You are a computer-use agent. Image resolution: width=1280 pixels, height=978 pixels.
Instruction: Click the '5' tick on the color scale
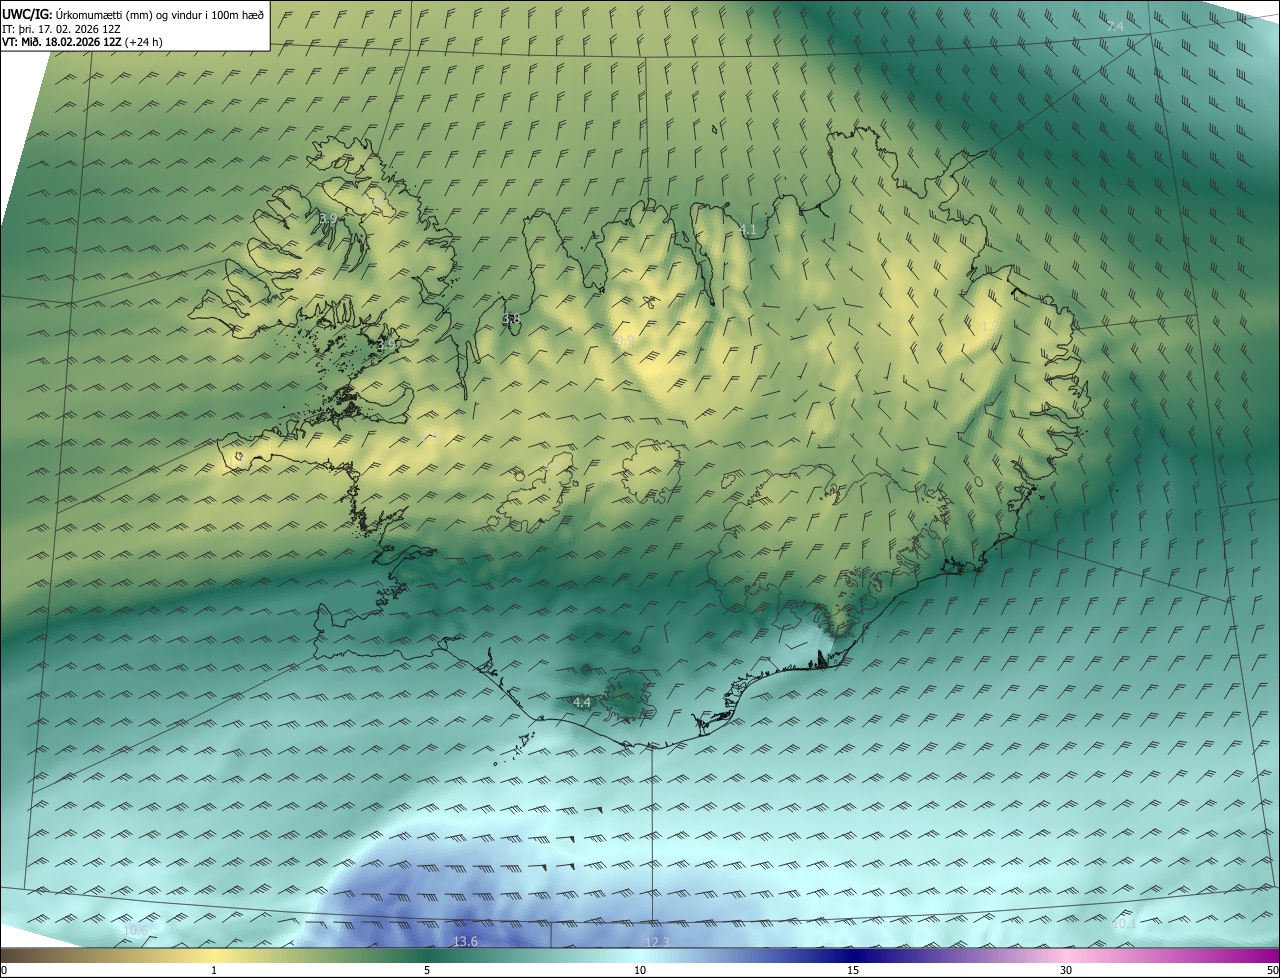click(427, 970)
